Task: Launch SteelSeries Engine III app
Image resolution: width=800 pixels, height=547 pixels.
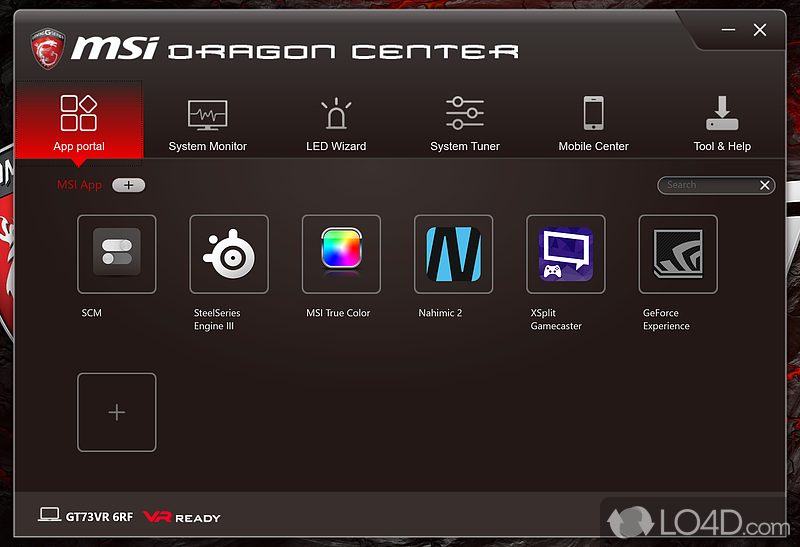Action: click(x=229, y=254)
